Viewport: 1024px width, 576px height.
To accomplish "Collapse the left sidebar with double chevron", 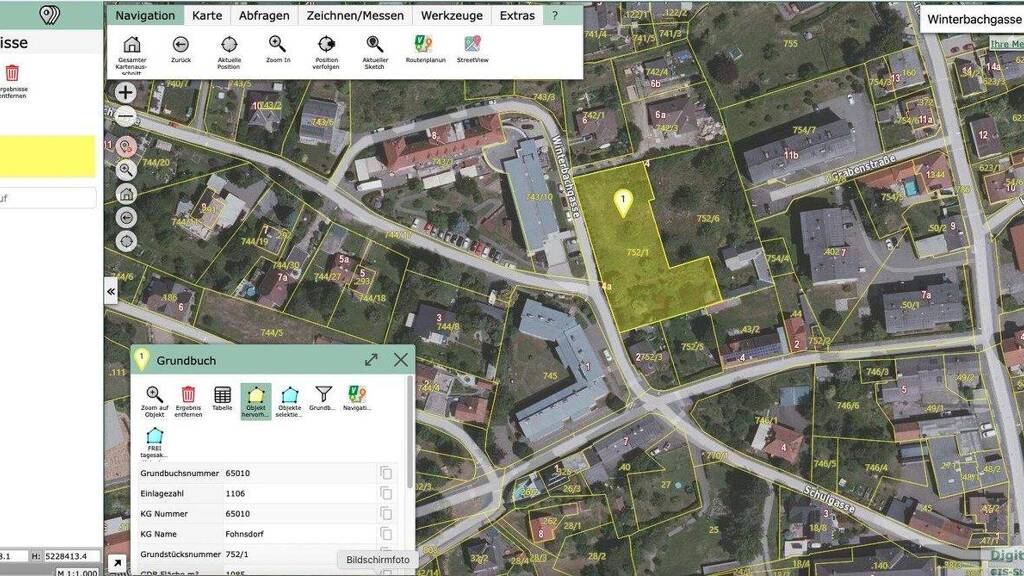I will (x=111, y=291).
